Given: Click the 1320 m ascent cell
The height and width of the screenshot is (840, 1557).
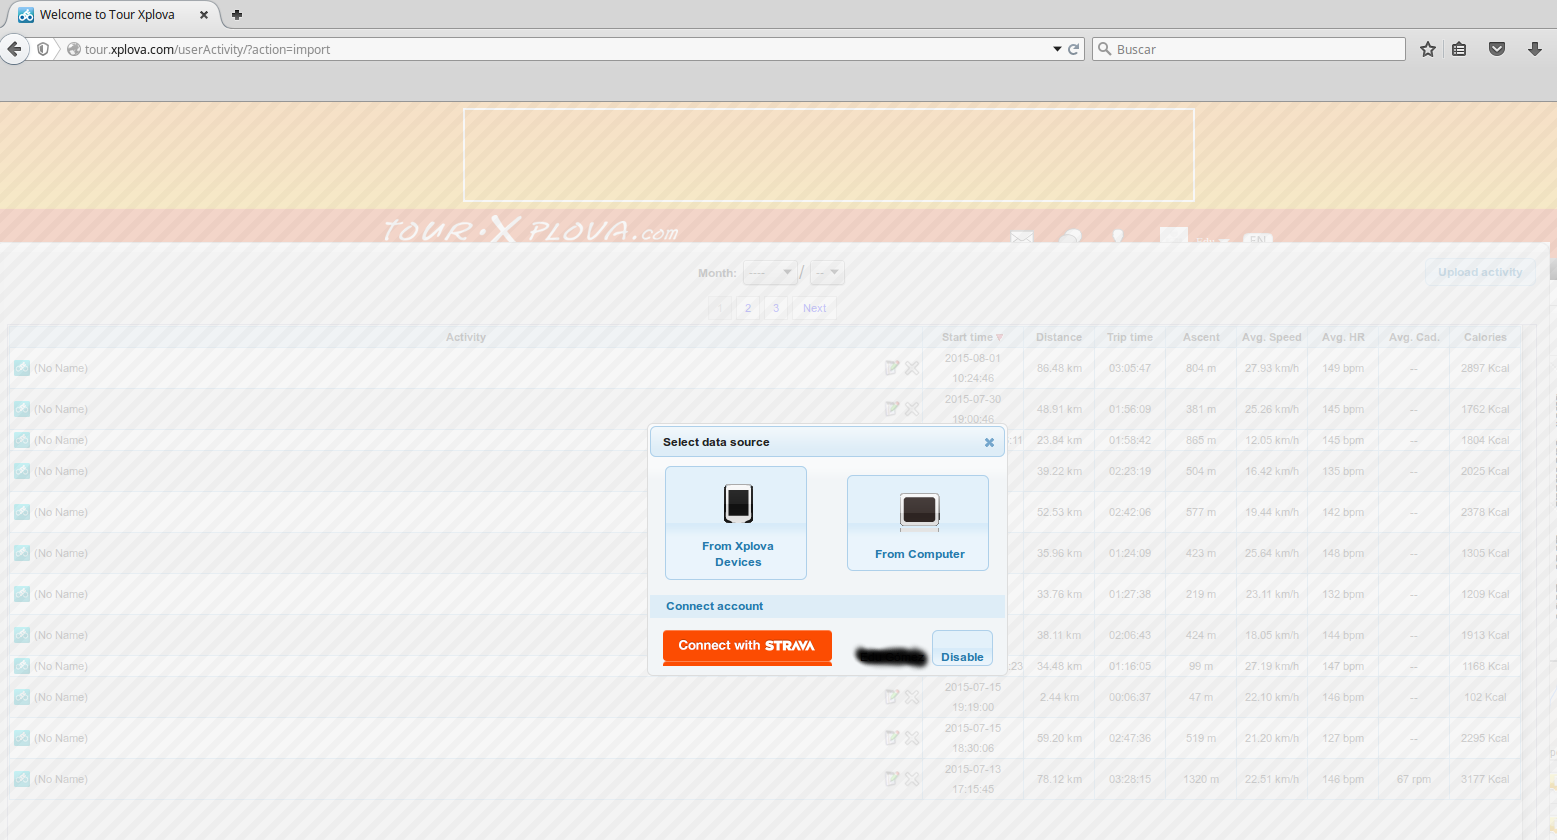Looking at the screenshot, I should [x=1201, y=779].
